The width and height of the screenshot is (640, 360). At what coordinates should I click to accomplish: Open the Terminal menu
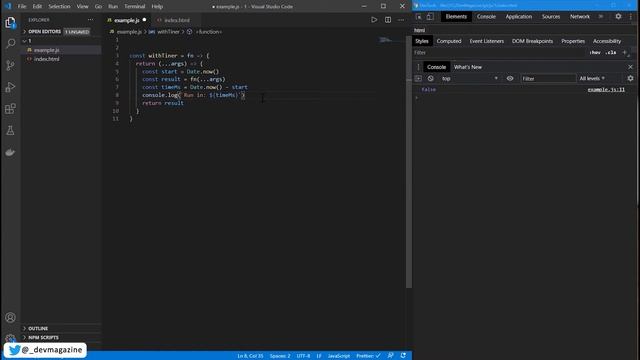point(135,7)
